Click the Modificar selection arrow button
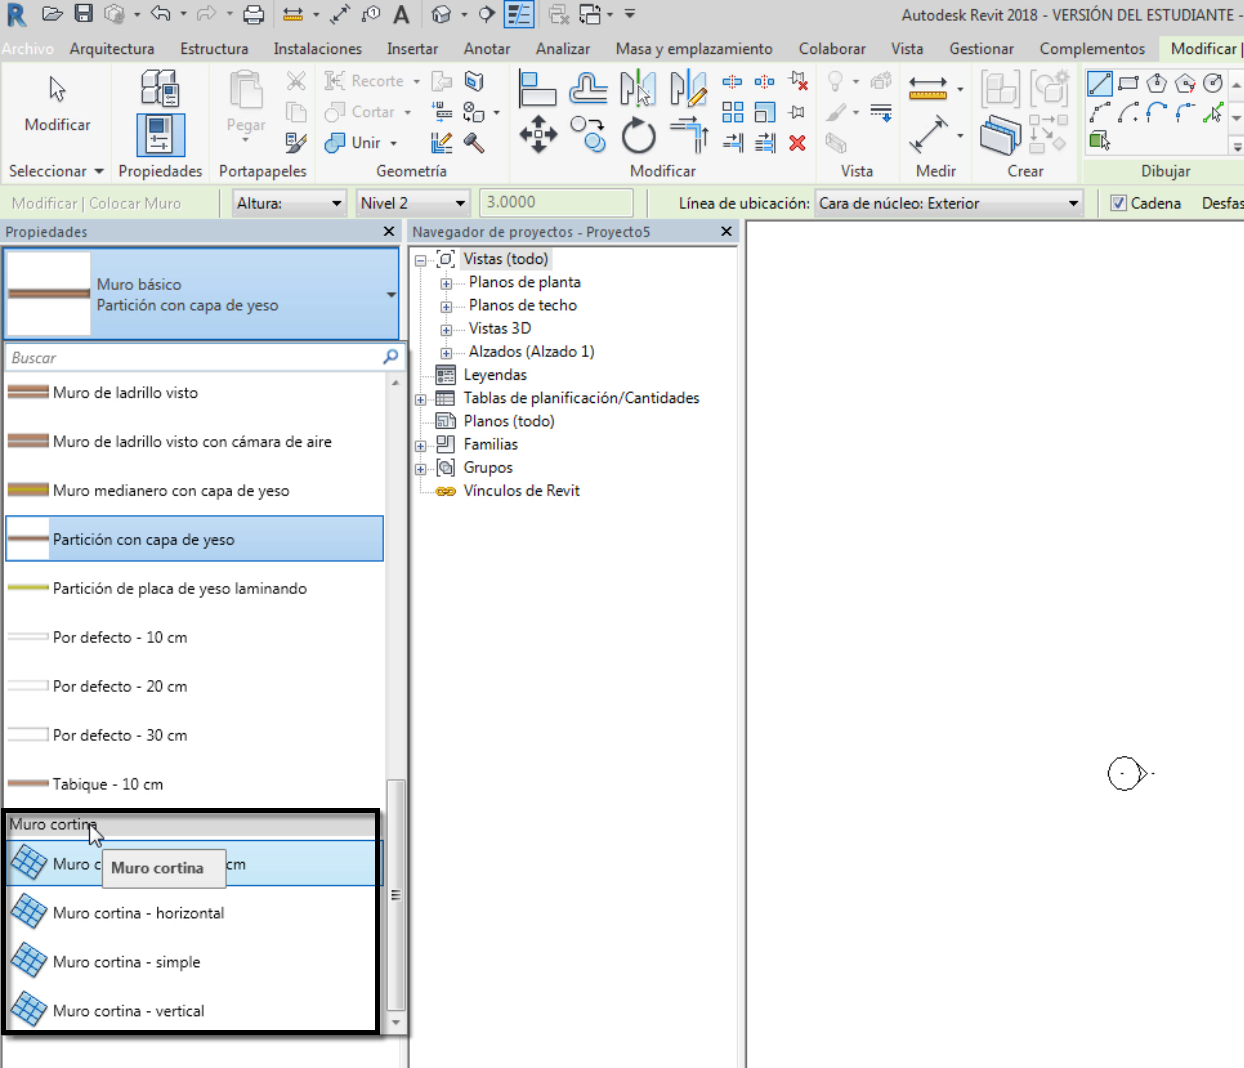Viewport: 1244px width, 1068px height. pyautogui.click(x=57, y=103)
